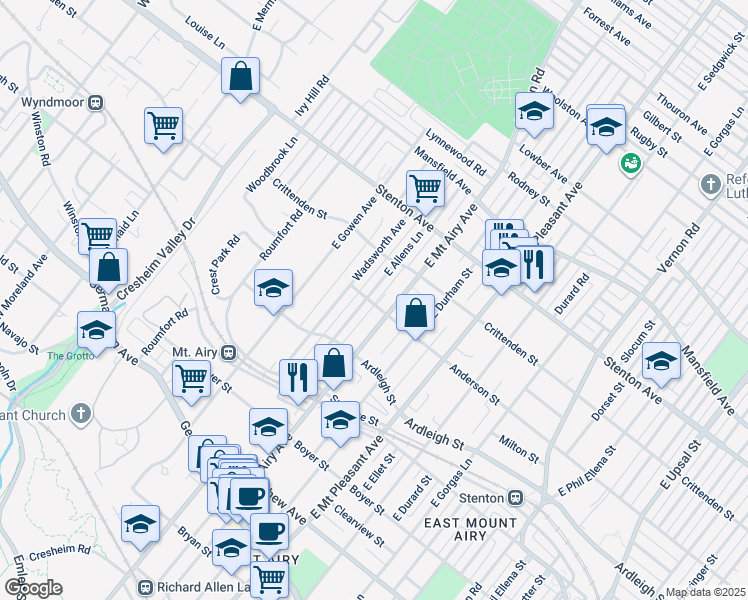
Task: Click the shopping bag marker near Ardleigh St
Action: point(333,363)
